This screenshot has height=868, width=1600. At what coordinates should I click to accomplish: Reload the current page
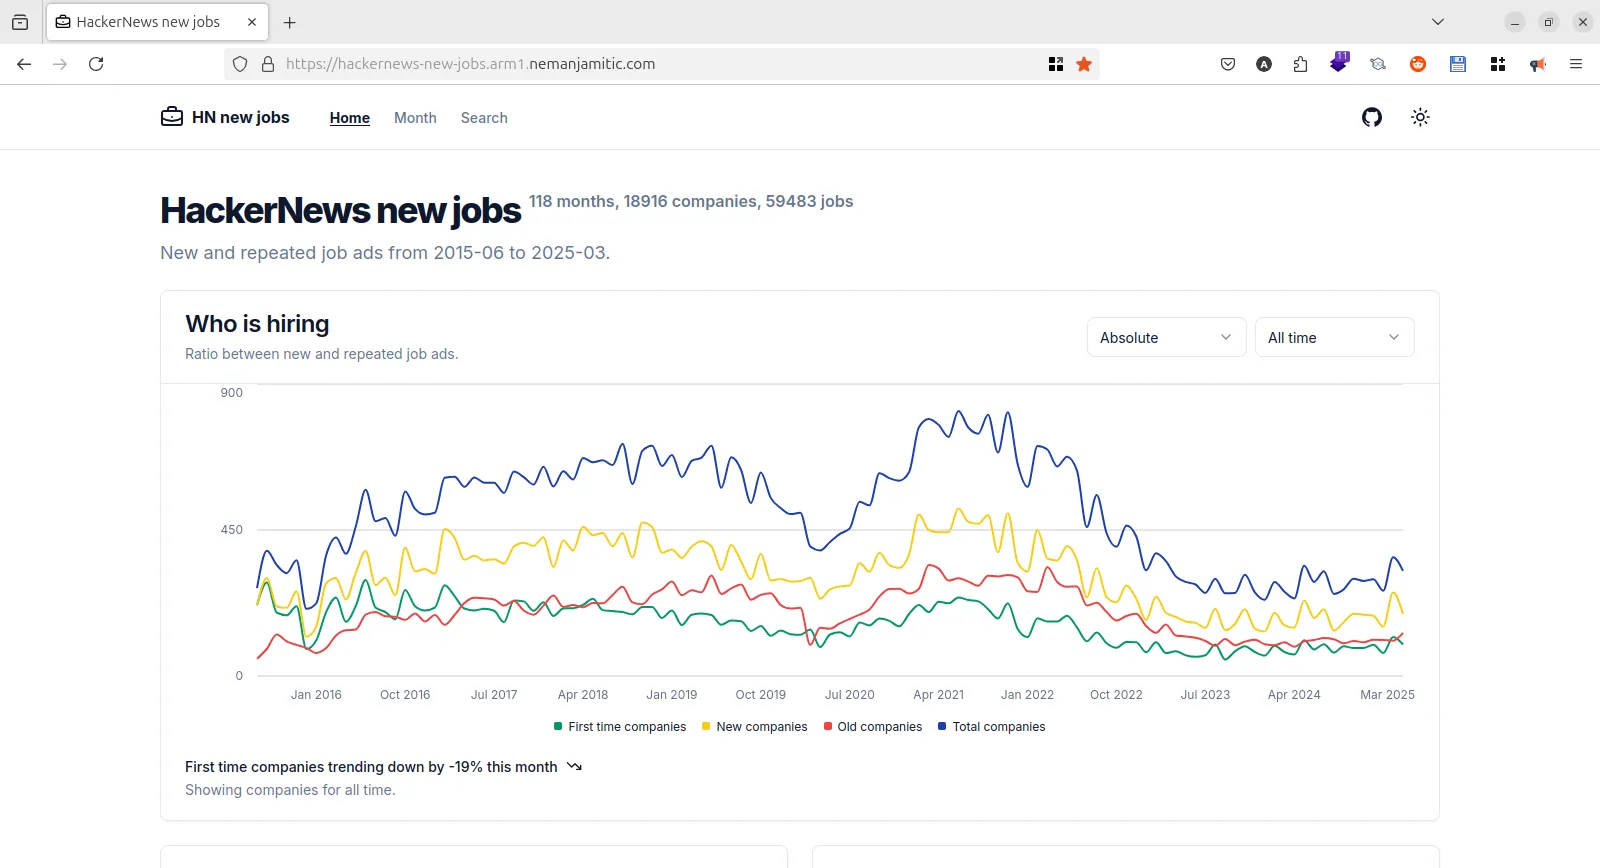(x=96, y=64)
